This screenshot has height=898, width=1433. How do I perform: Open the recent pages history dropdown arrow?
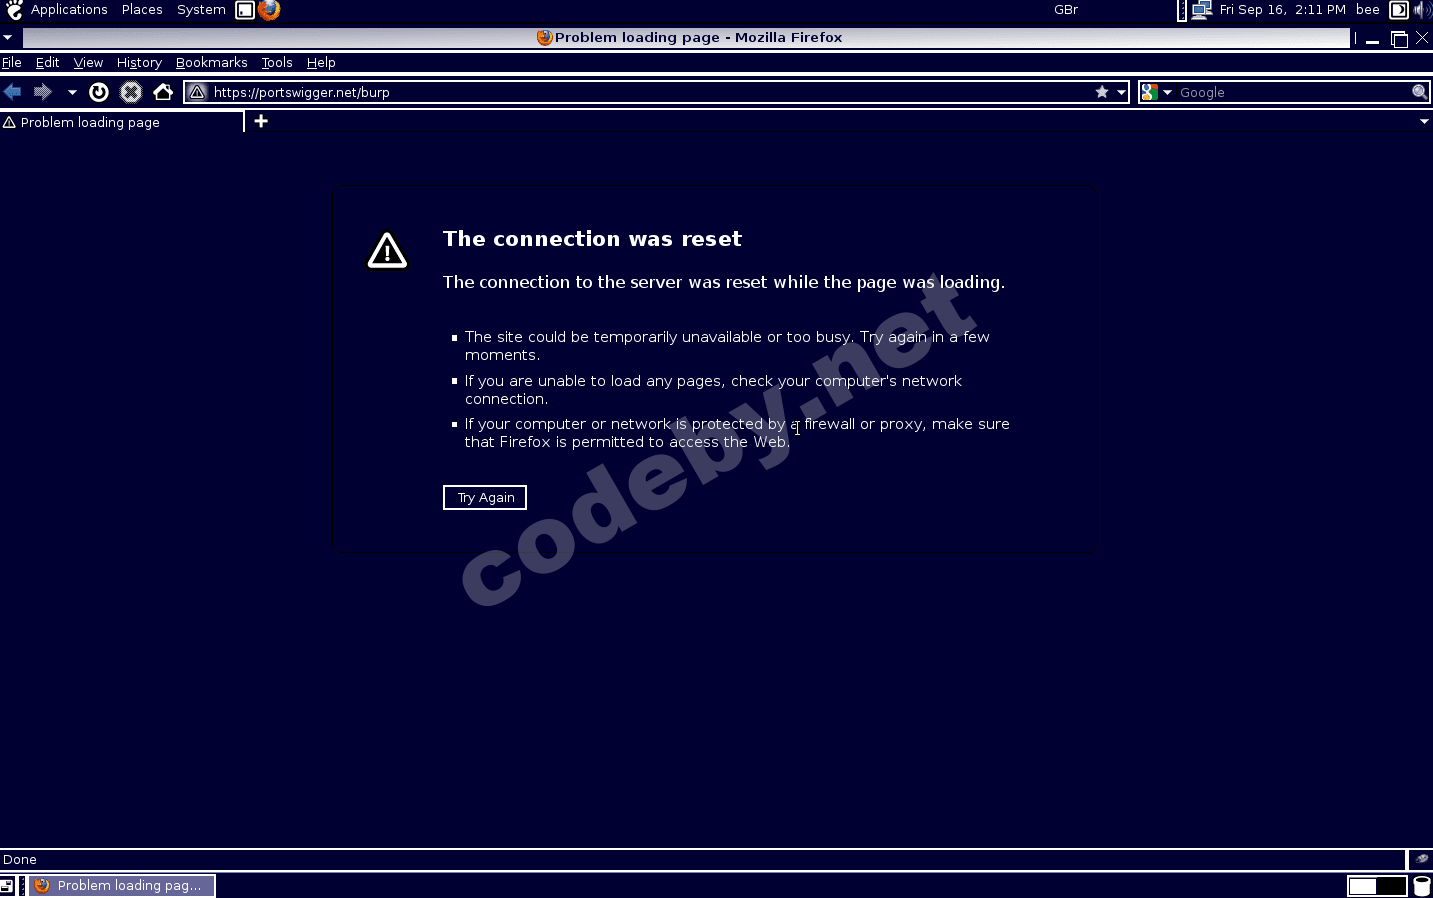tap(72, 92)
